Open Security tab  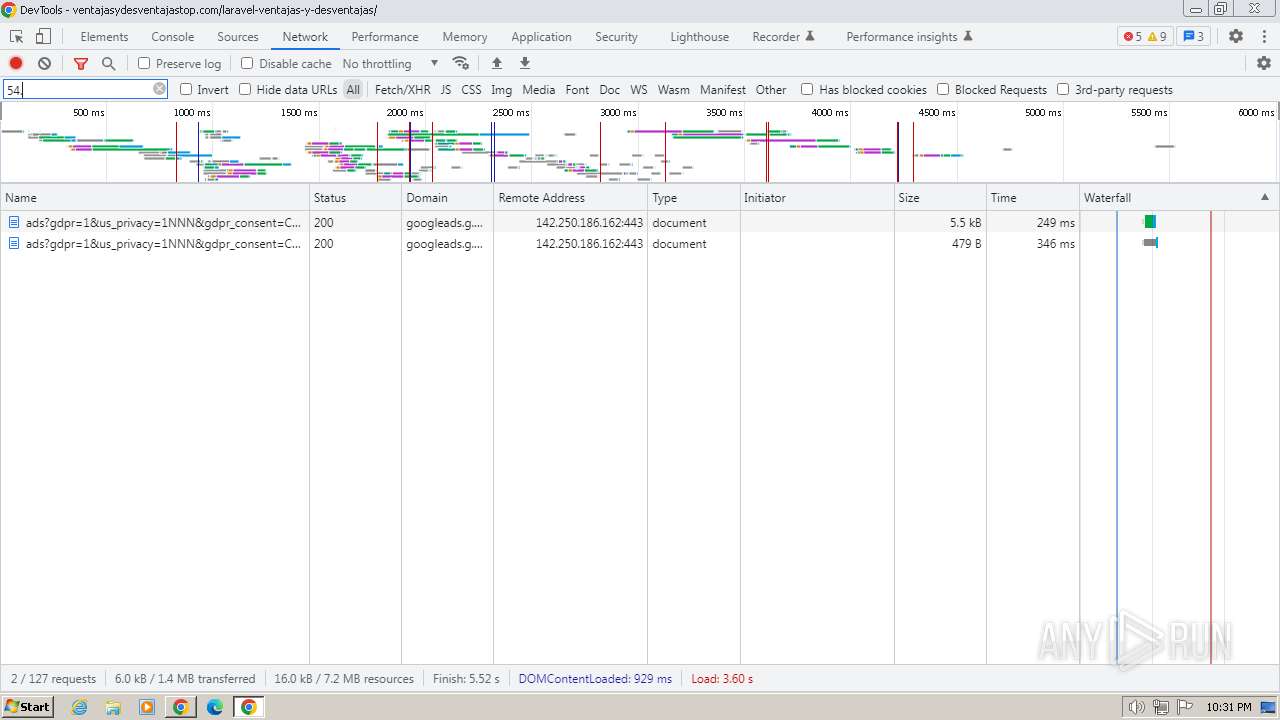click(x=616, y=36)
